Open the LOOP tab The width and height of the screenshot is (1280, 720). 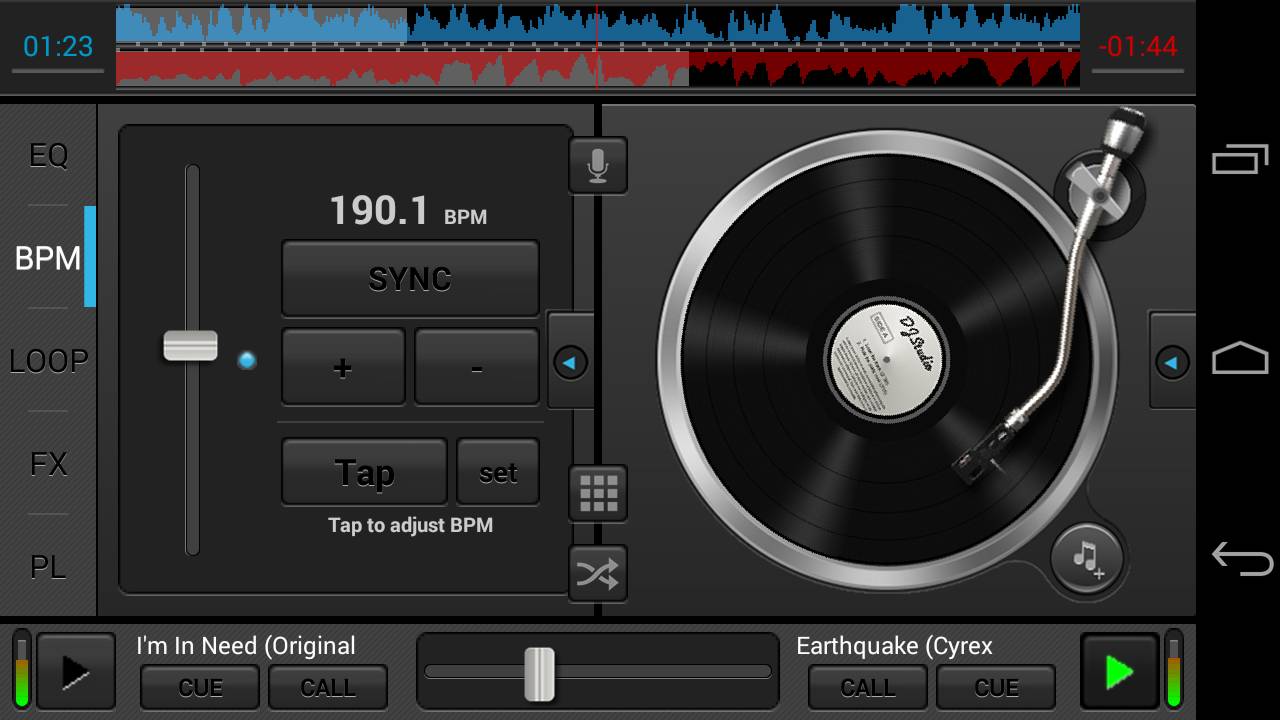point(48,361)
